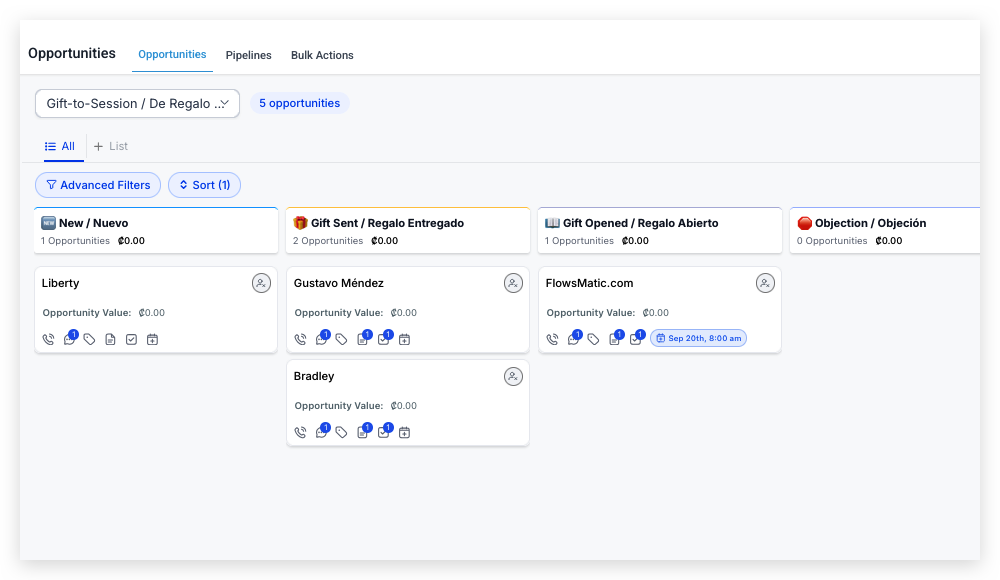Open the pipeline selector showing Gift-to-Session
The height and width of the screenshot is (580, 1000).
pos(137,103)
